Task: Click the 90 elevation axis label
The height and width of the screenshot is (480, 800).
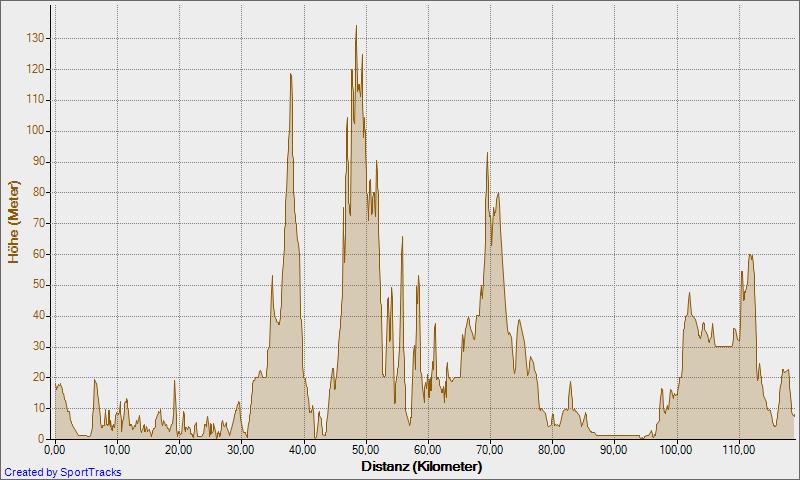Action: (x=38, y=162)
